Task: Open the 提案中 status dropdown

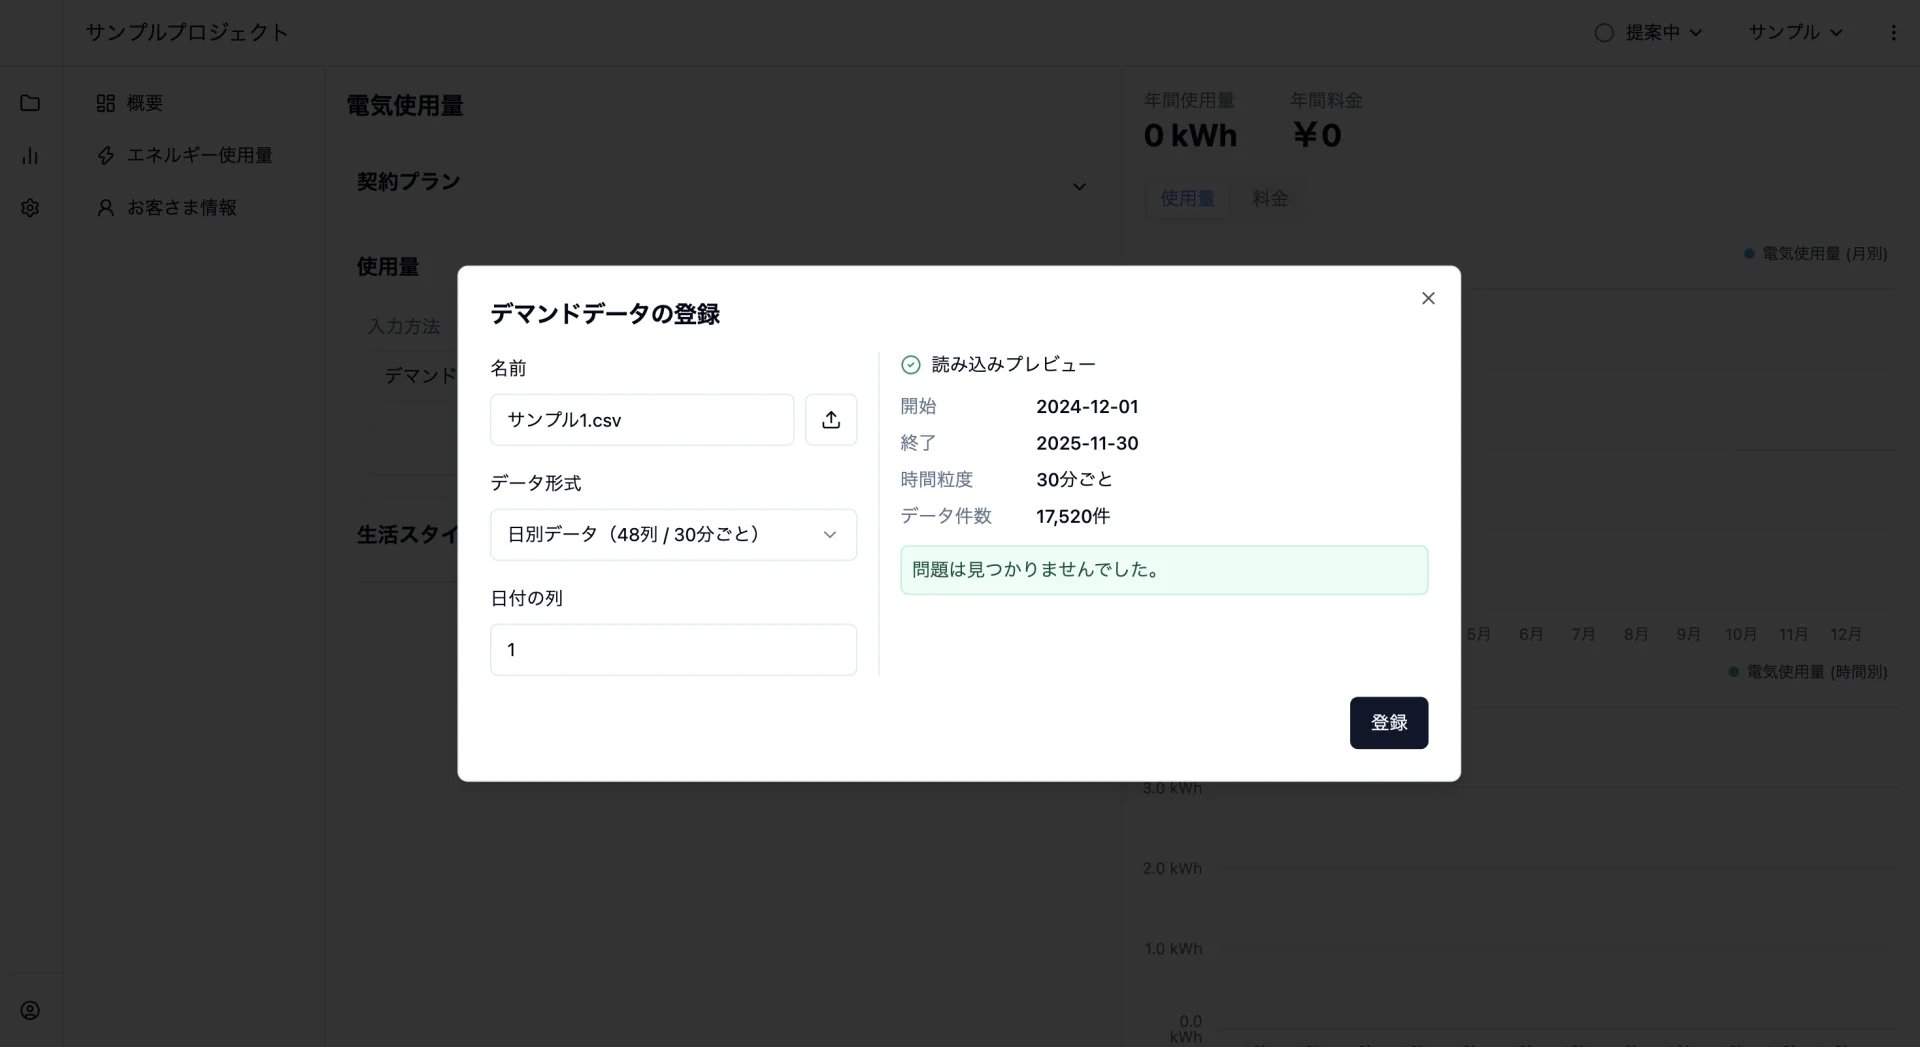Action: point(1648,33)
